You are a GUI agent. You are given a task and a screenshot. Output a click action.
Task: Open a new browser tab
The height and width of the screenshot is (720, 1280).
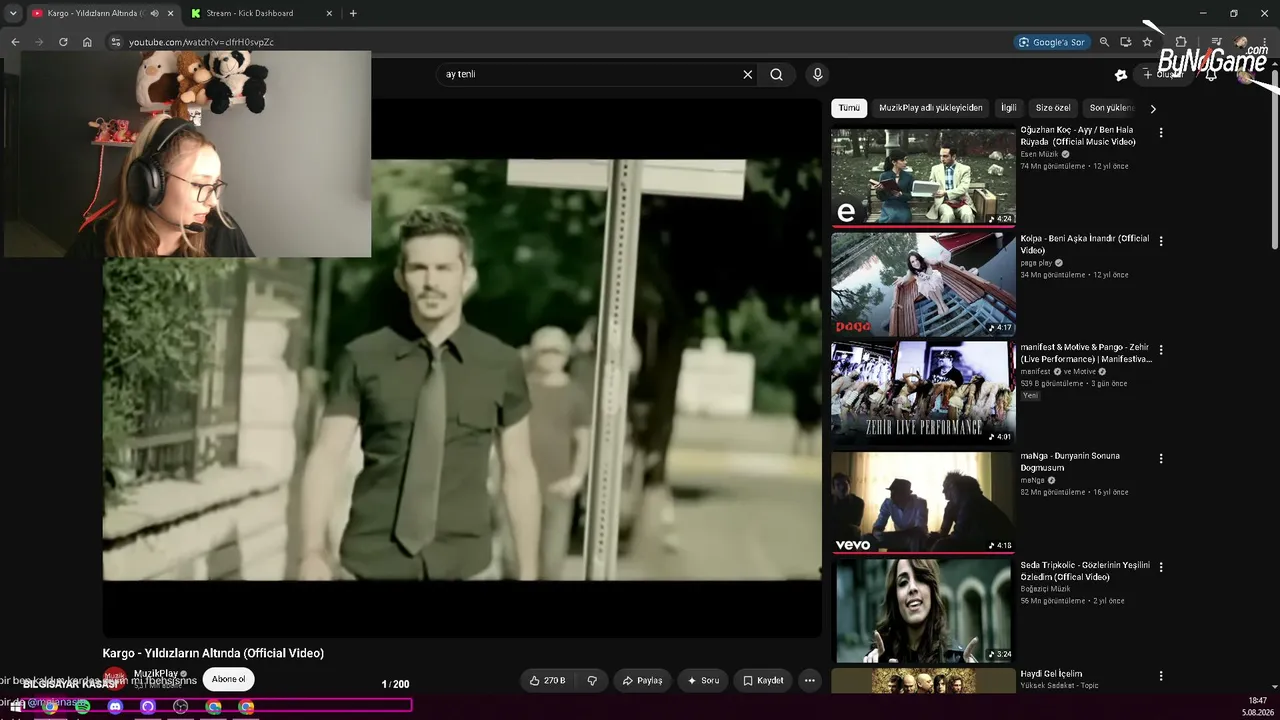pyautogui.click(x=353, y=13)
